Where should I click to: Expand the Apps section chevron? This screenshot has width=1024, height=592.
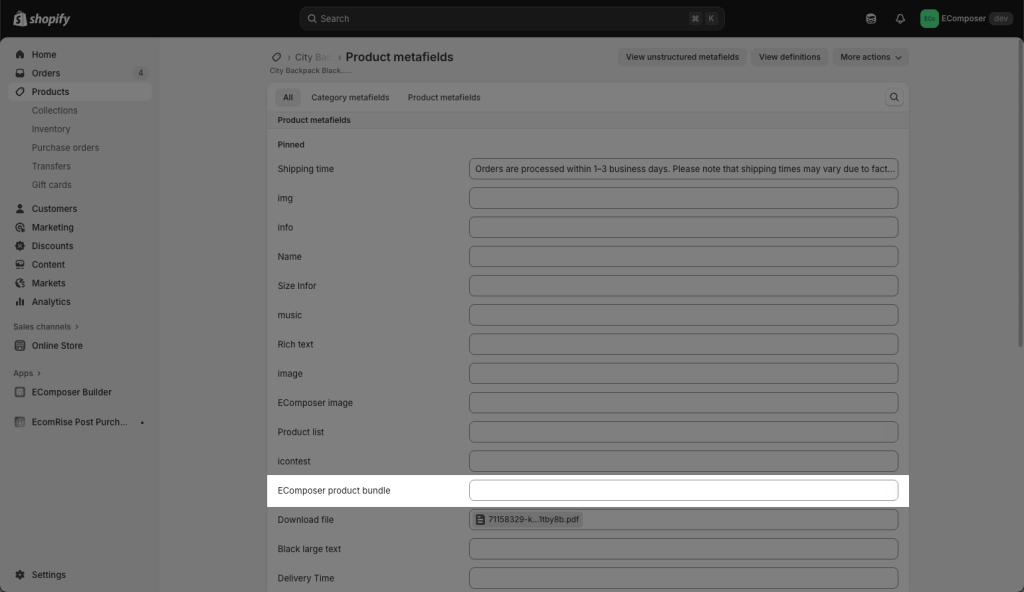39,373
